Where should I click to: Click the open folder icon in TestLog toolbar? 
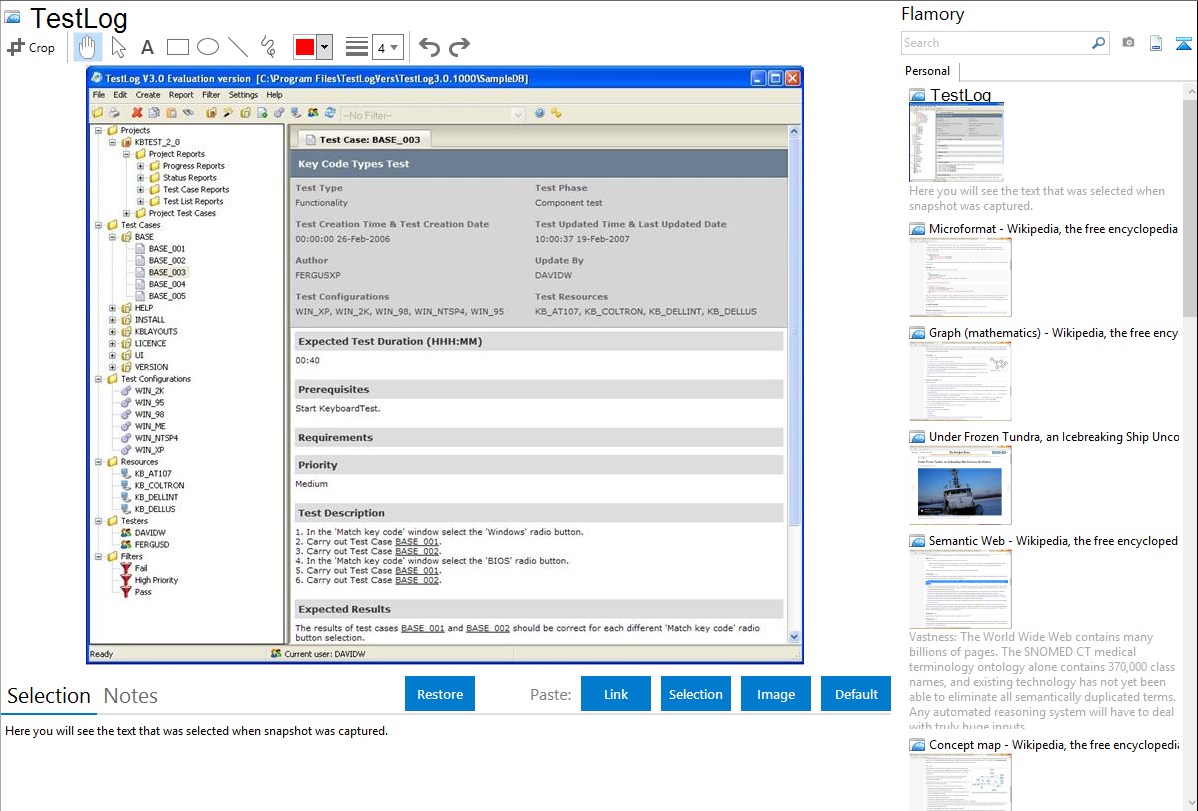(98, 113)
